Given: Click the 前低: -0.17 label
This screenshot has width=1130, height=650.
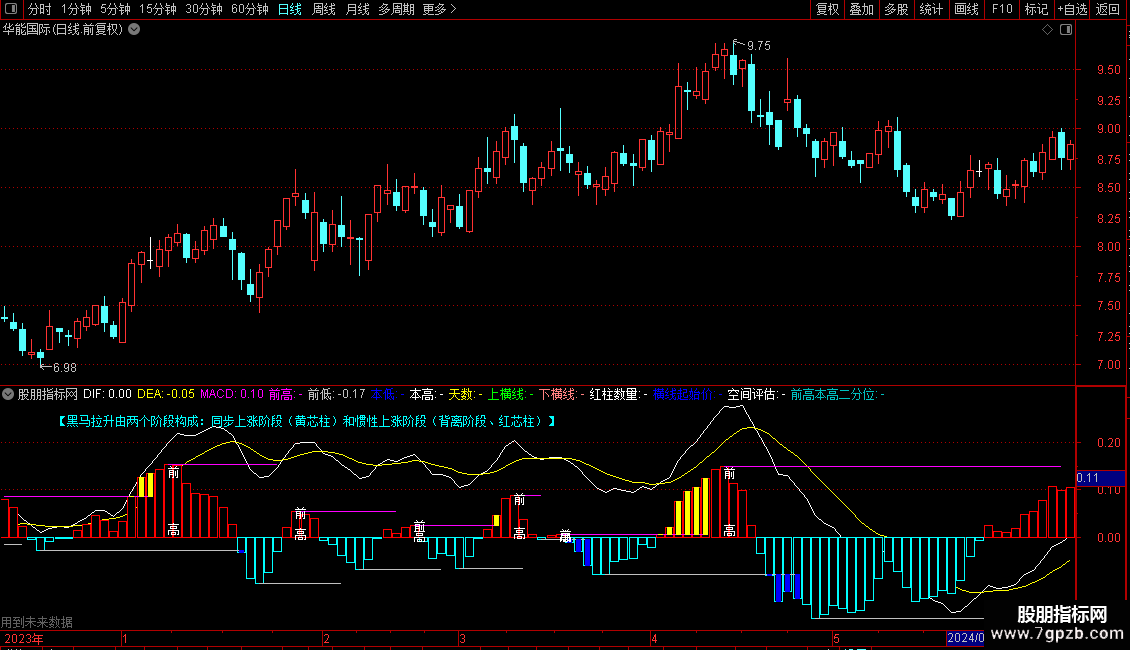Looking at the screenshot, I should 337,394.
